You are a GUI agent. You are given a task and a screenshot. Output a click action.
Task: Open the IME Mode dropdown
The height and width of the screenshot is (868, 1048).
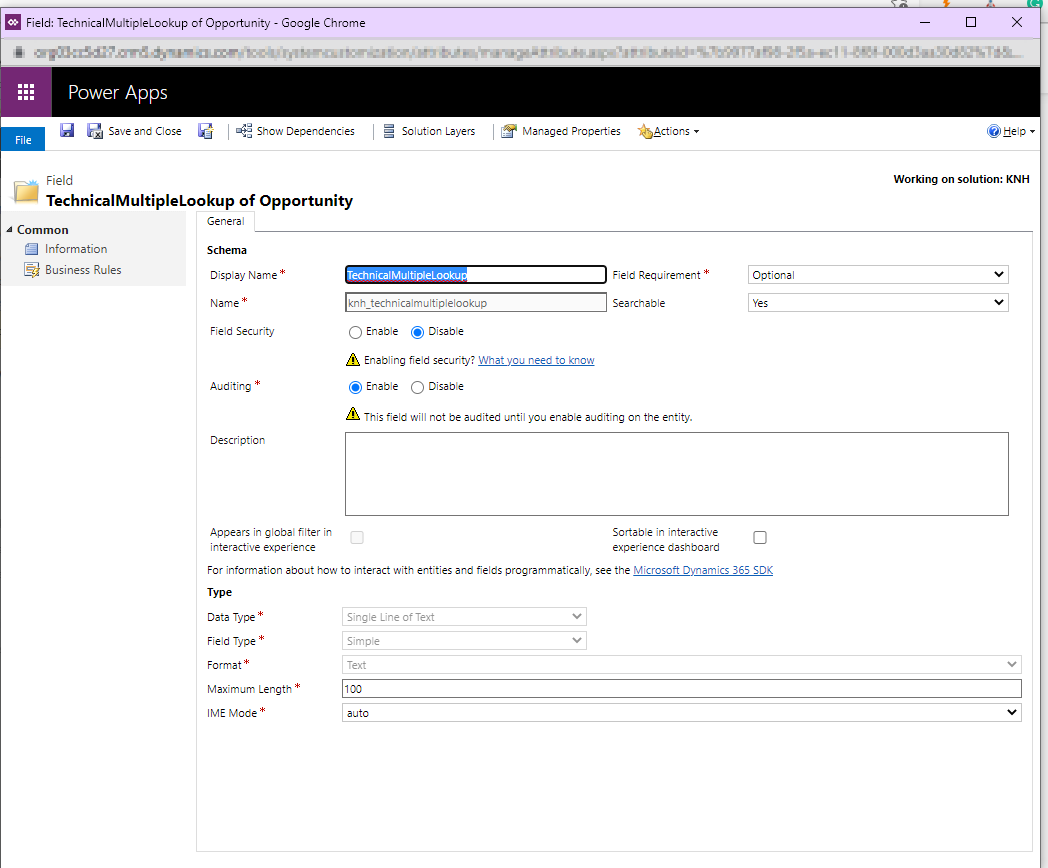(681, 713)
